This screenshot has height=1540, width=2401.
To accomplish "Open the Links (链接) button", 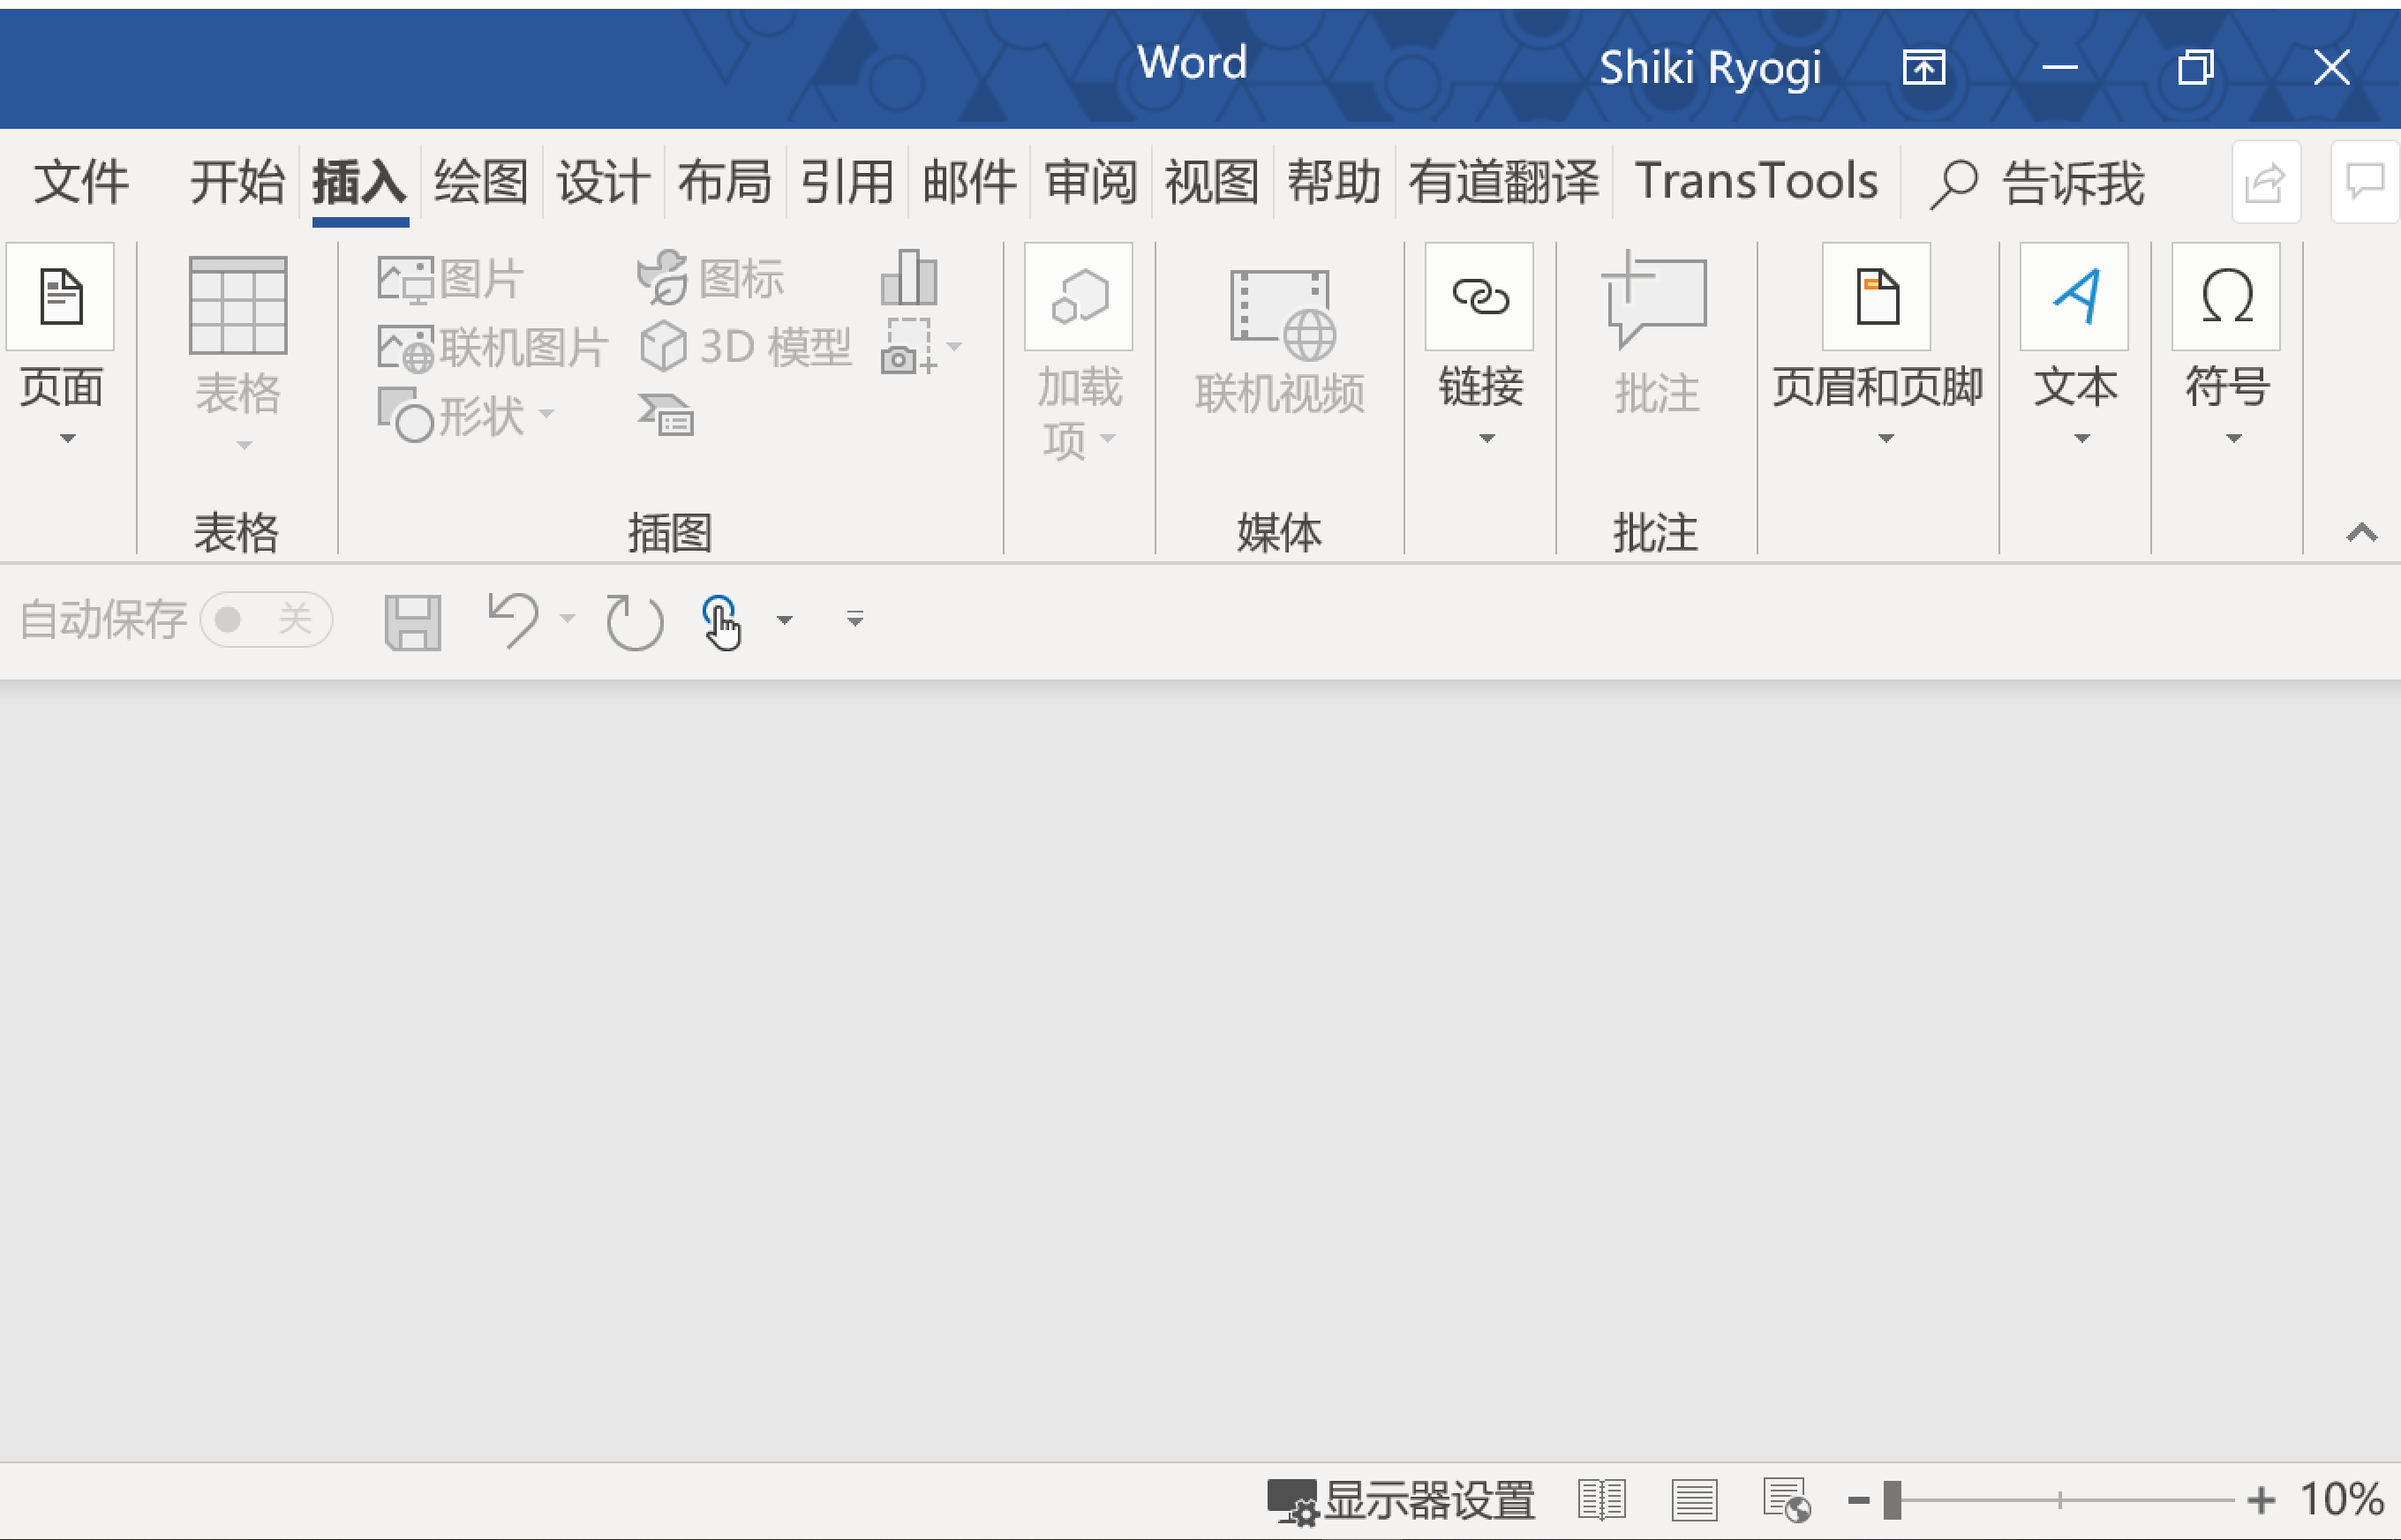I will pyautogui.click(x=1479, y=297).
